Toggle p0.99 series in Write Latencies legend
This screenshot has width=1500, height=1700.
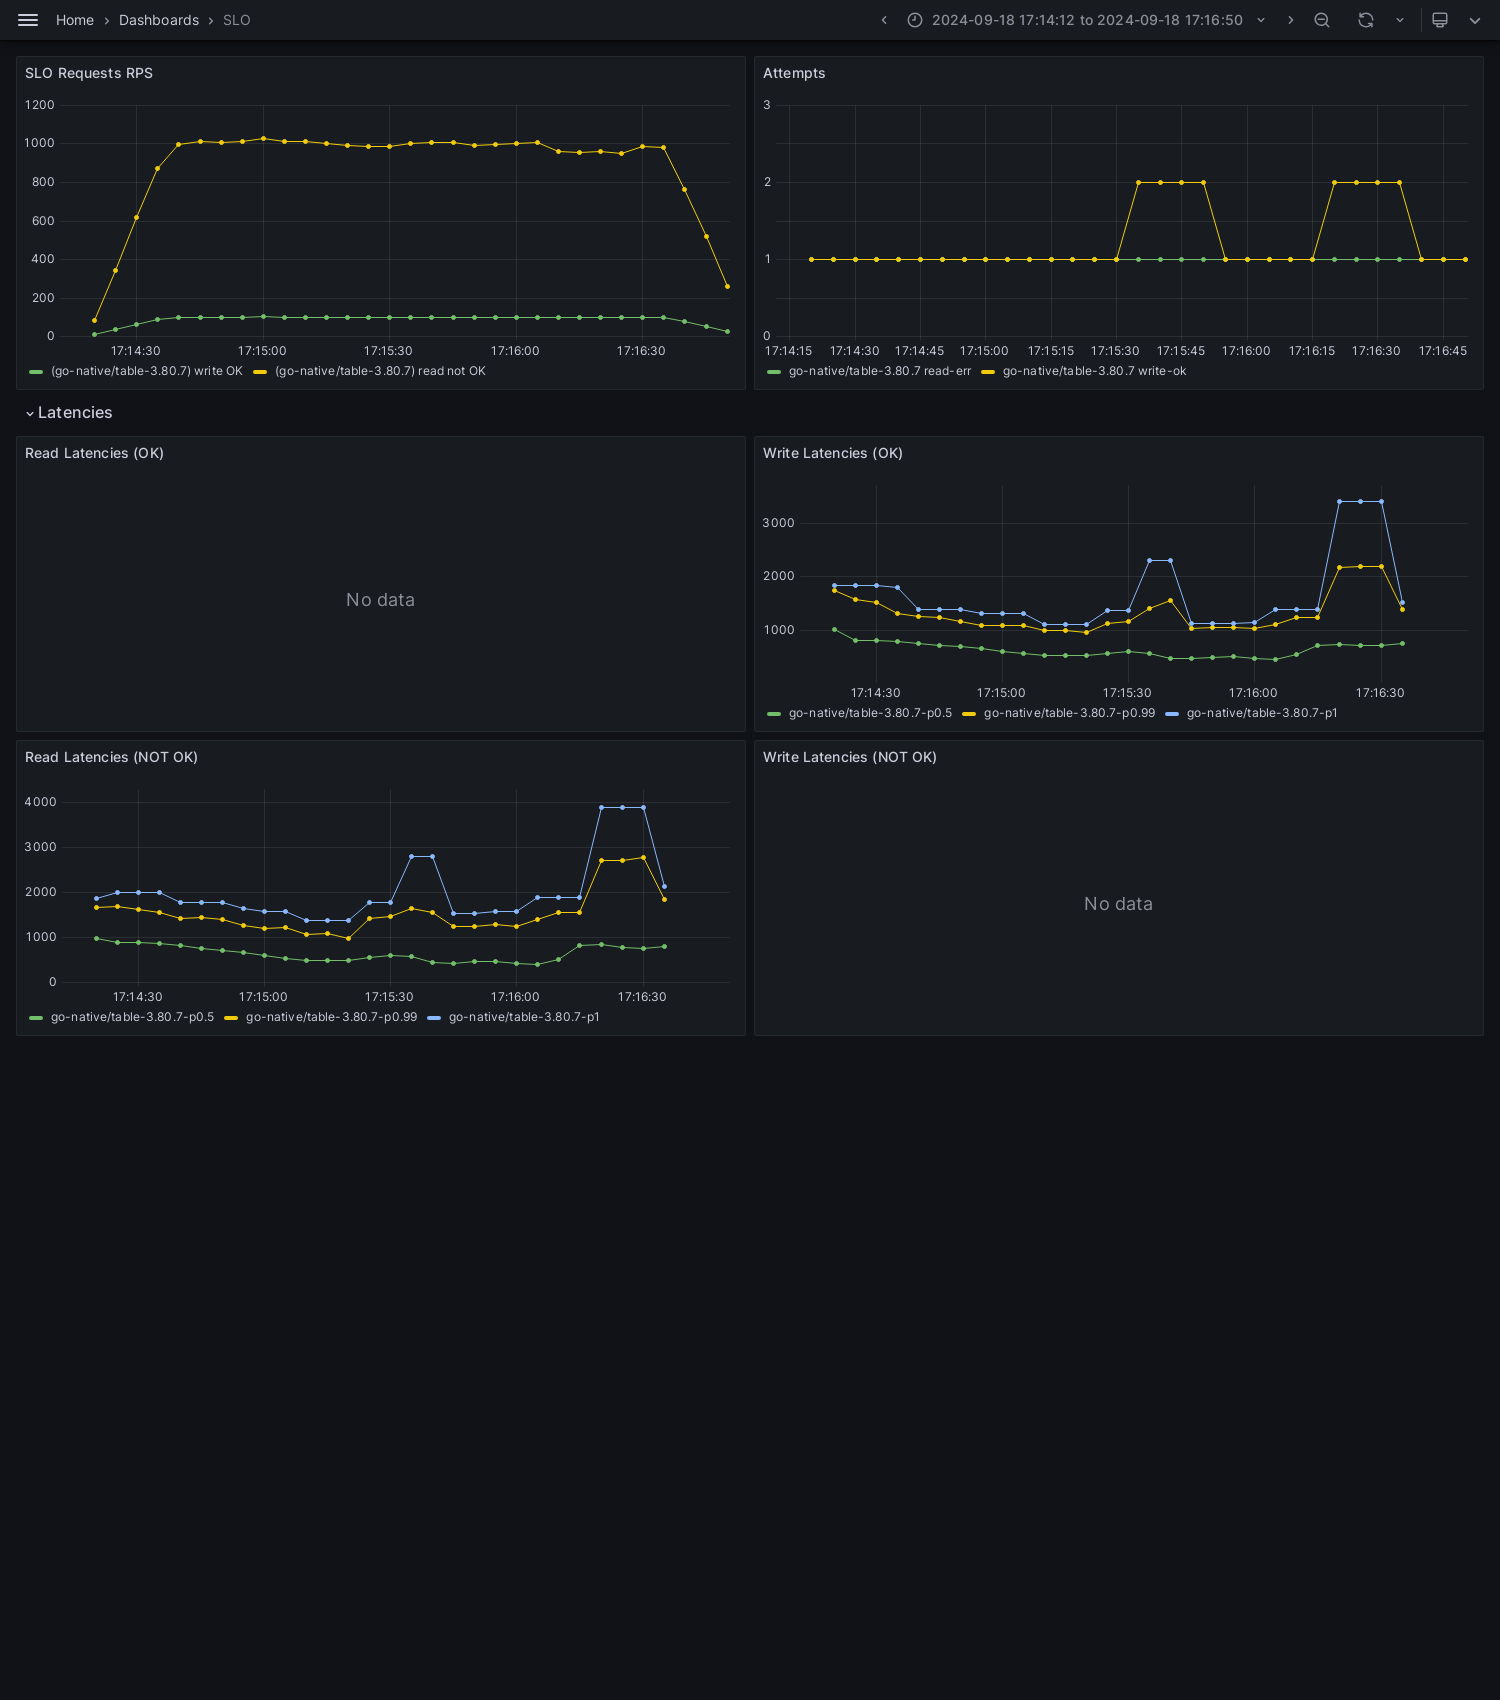[x=1069, y=713]
